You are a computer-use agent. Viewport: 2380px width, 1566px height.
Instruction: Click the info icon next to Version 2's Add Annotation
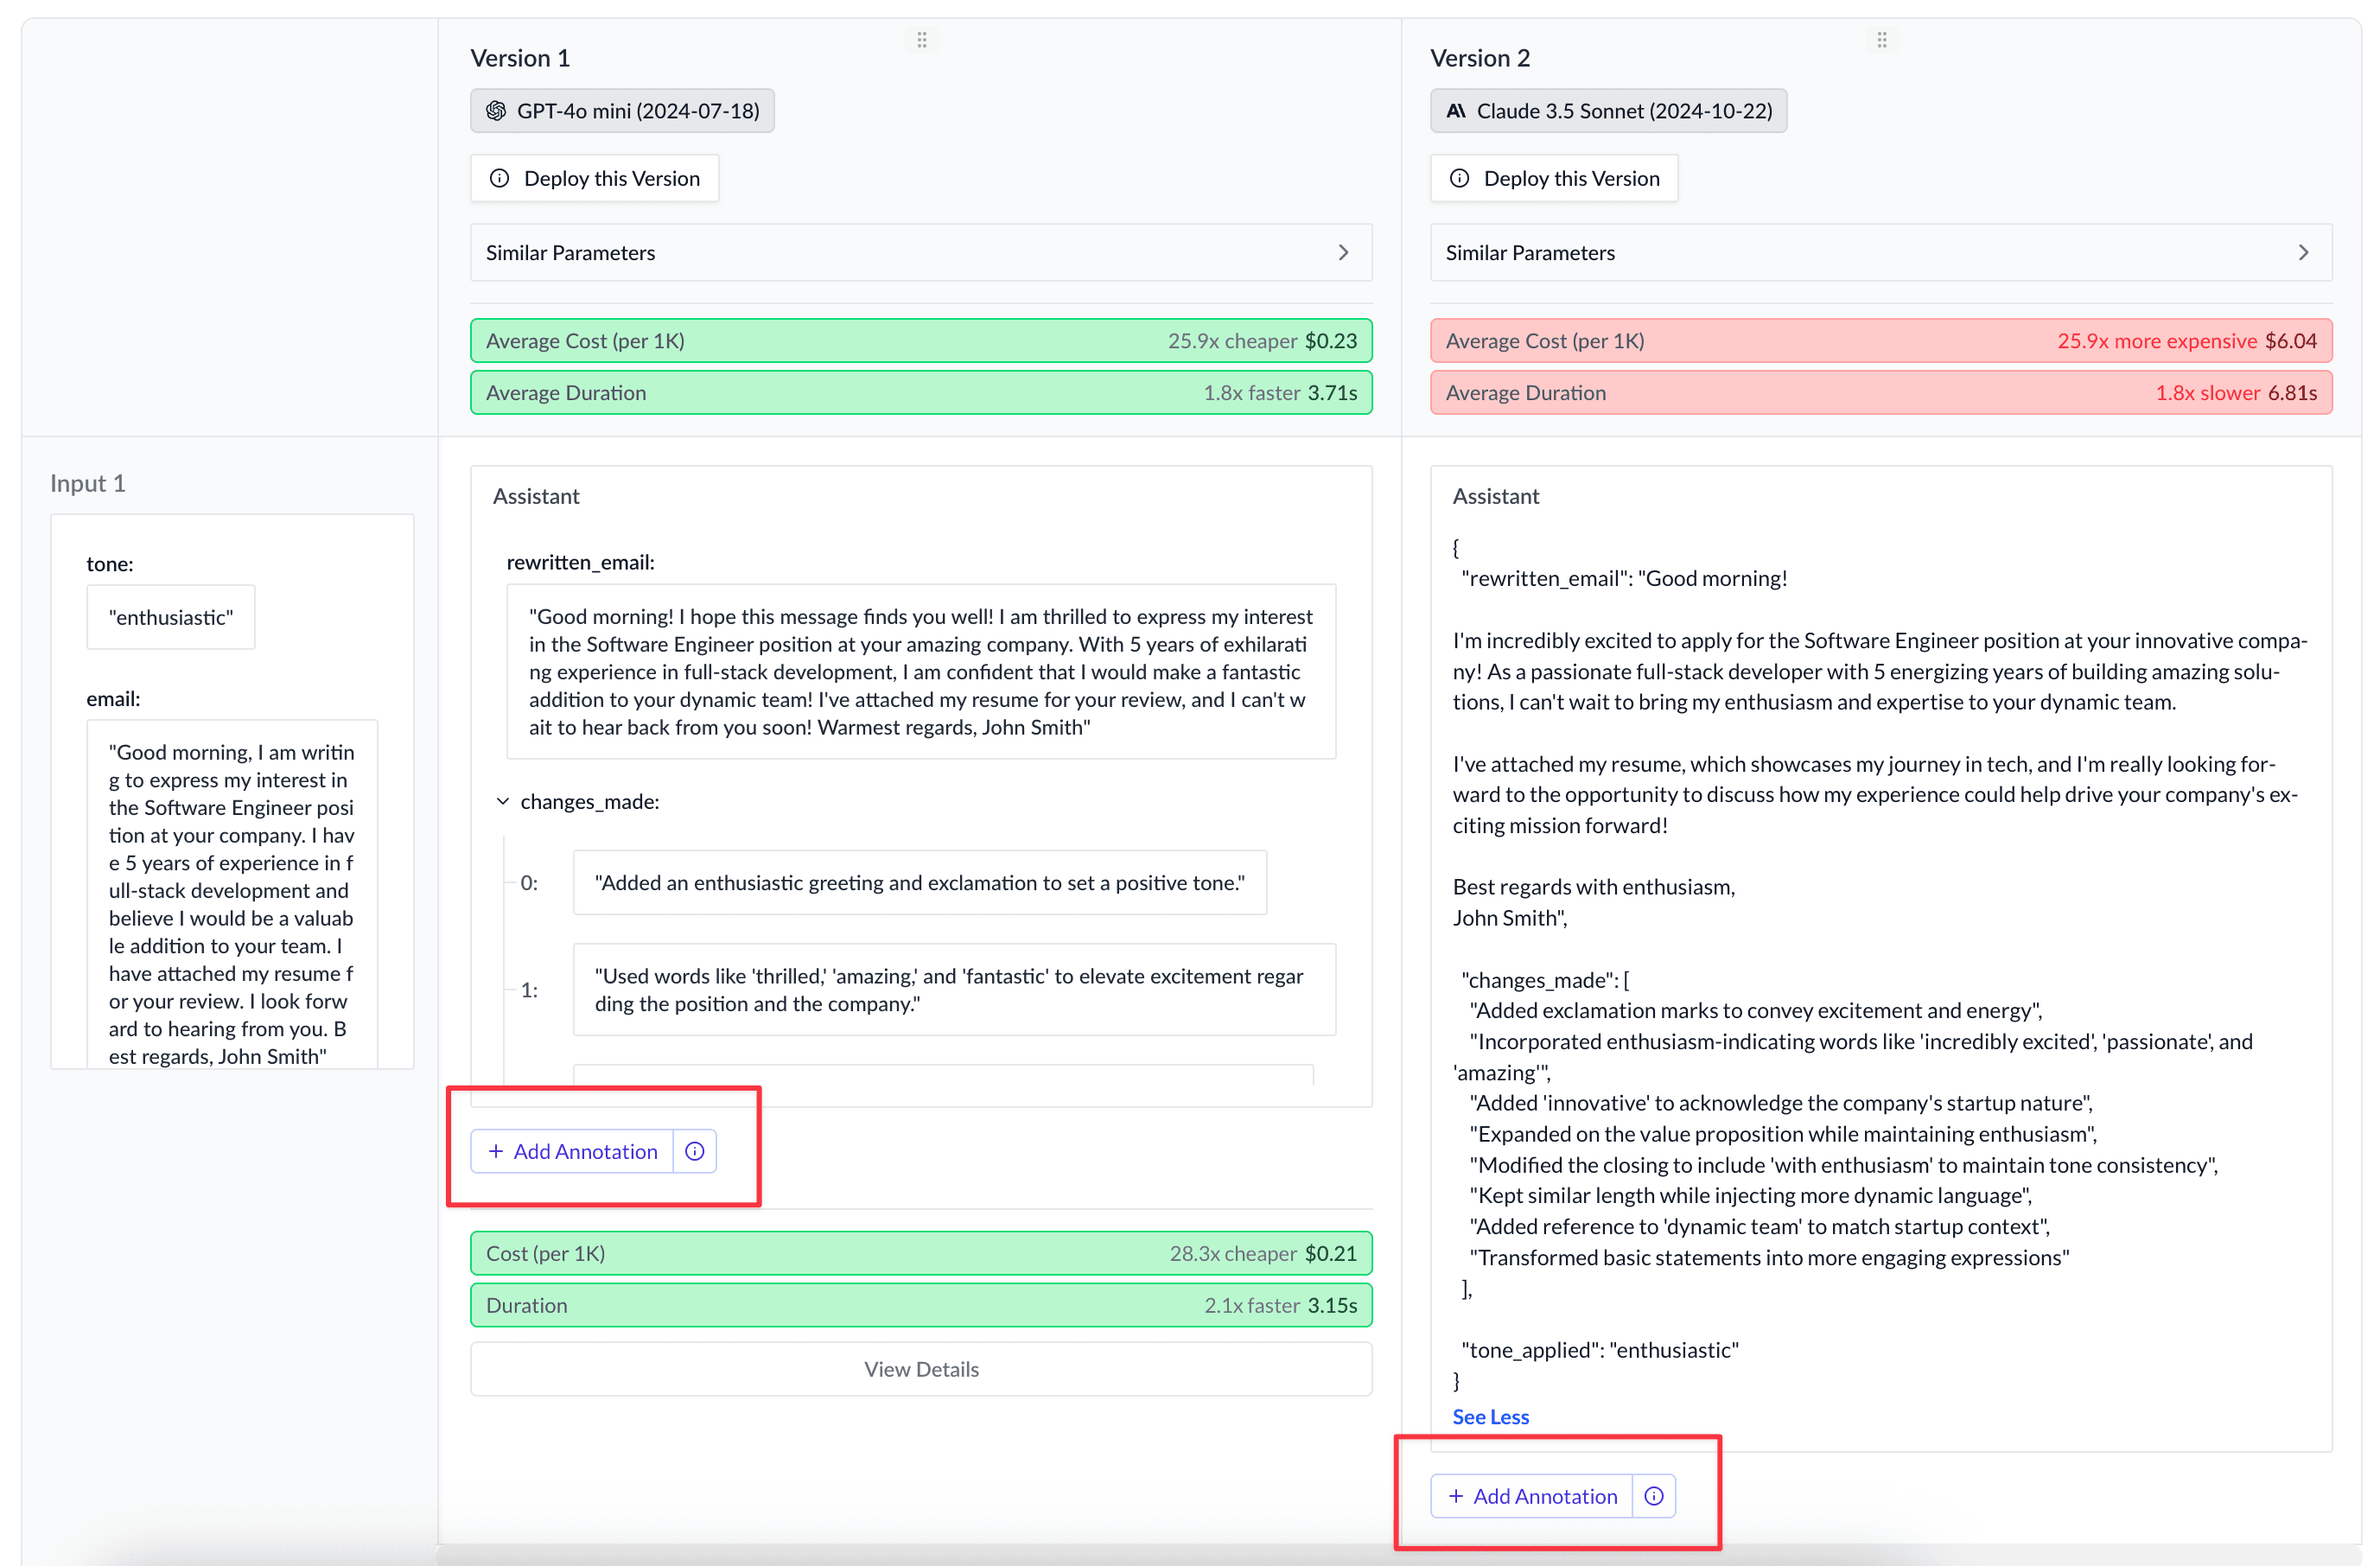1653,1496
